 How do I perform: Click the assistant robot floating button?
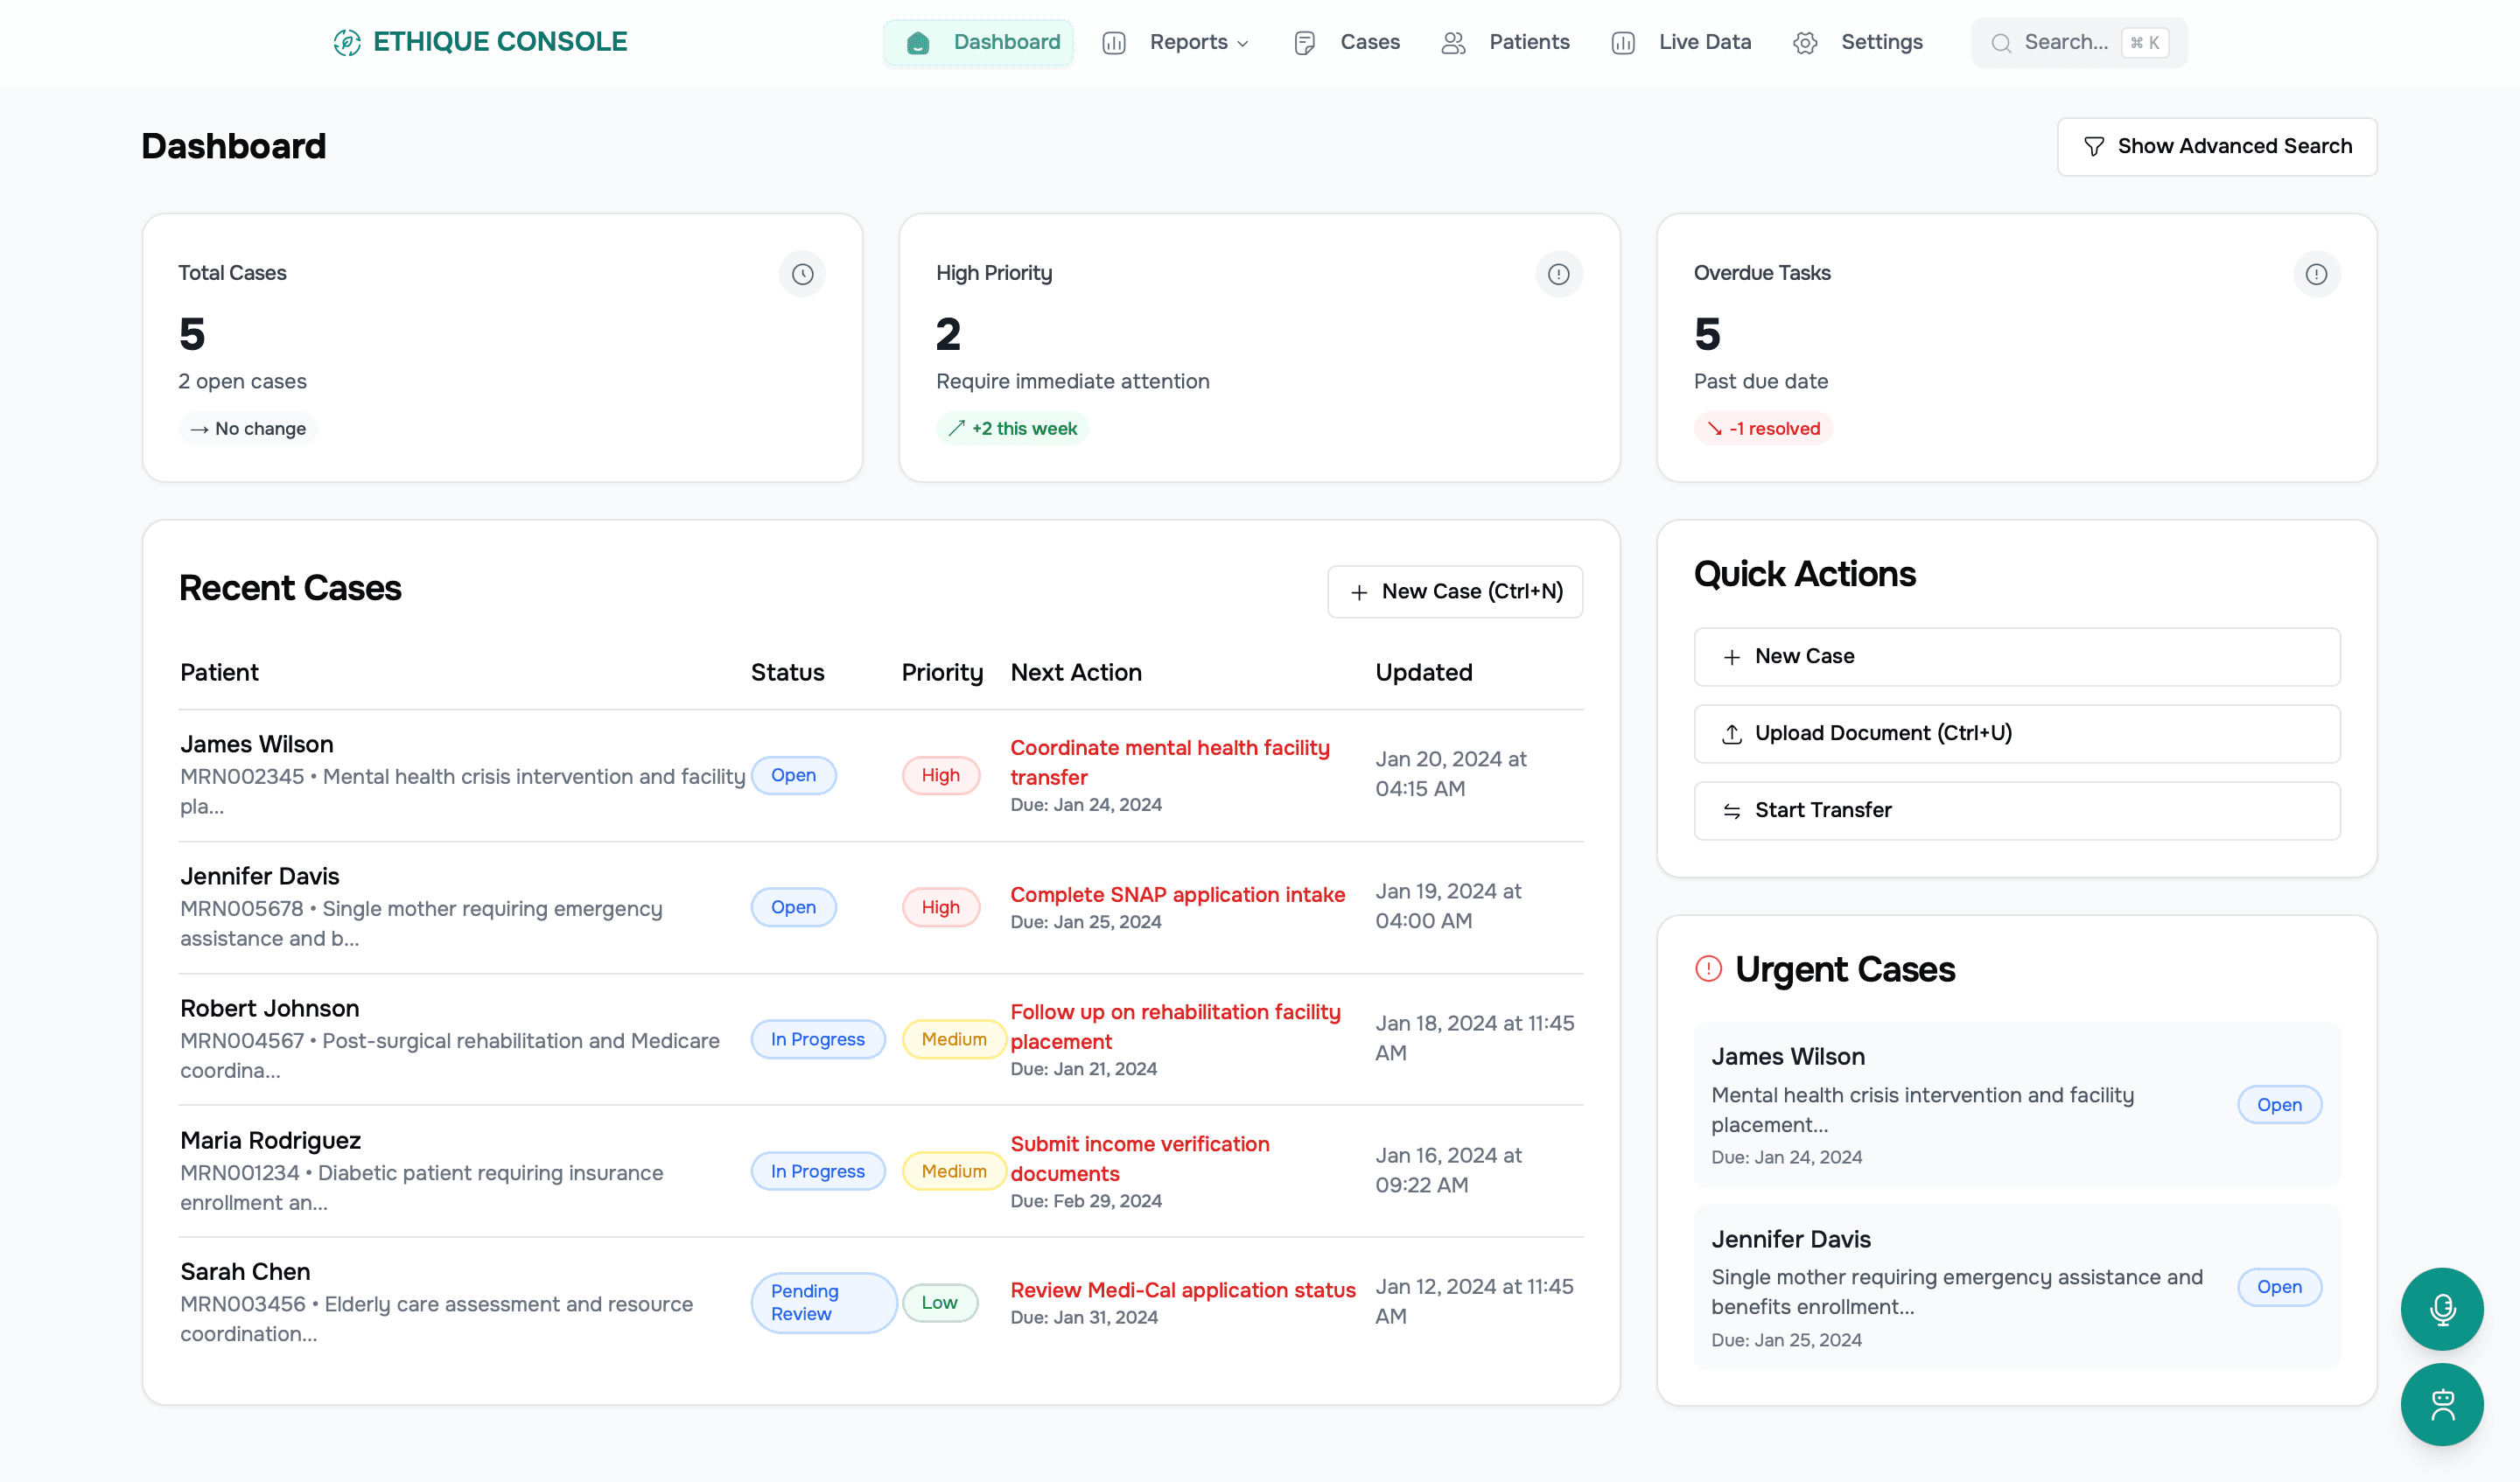(x=2441, y=1404)
